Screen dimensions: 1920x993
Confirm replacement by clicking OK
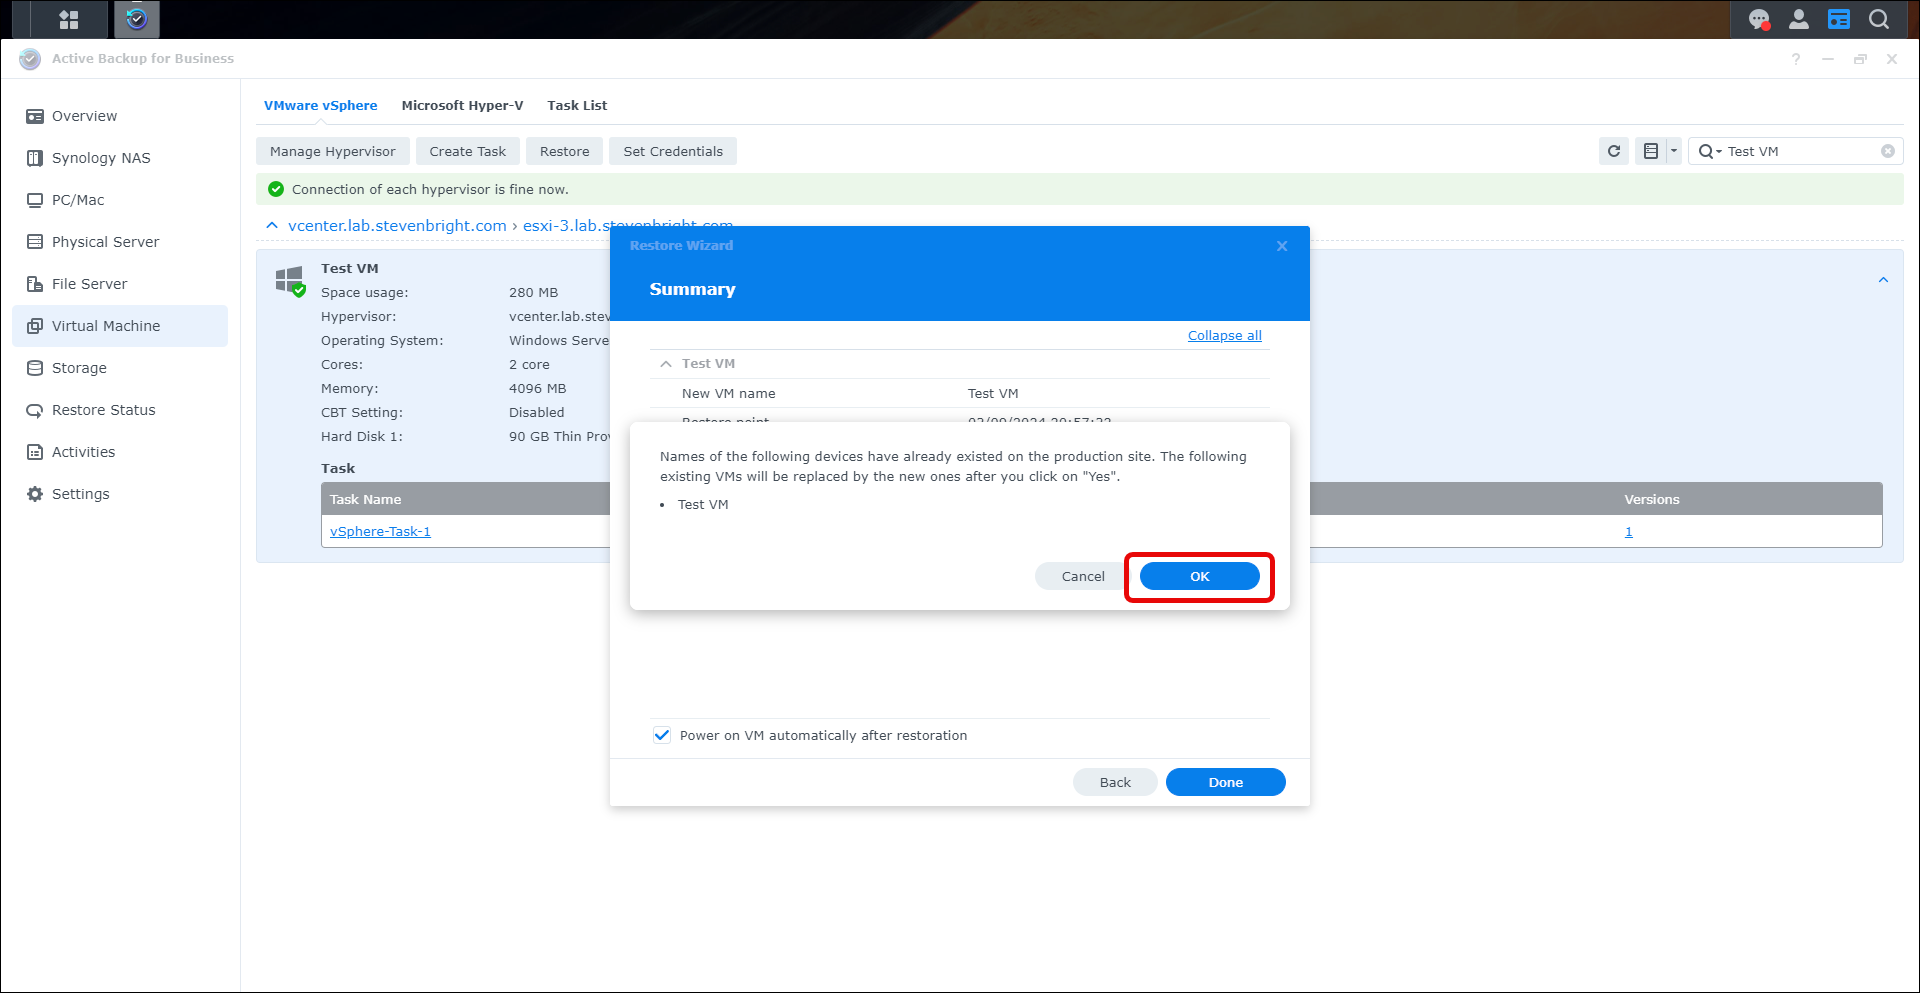(1199, 576)
